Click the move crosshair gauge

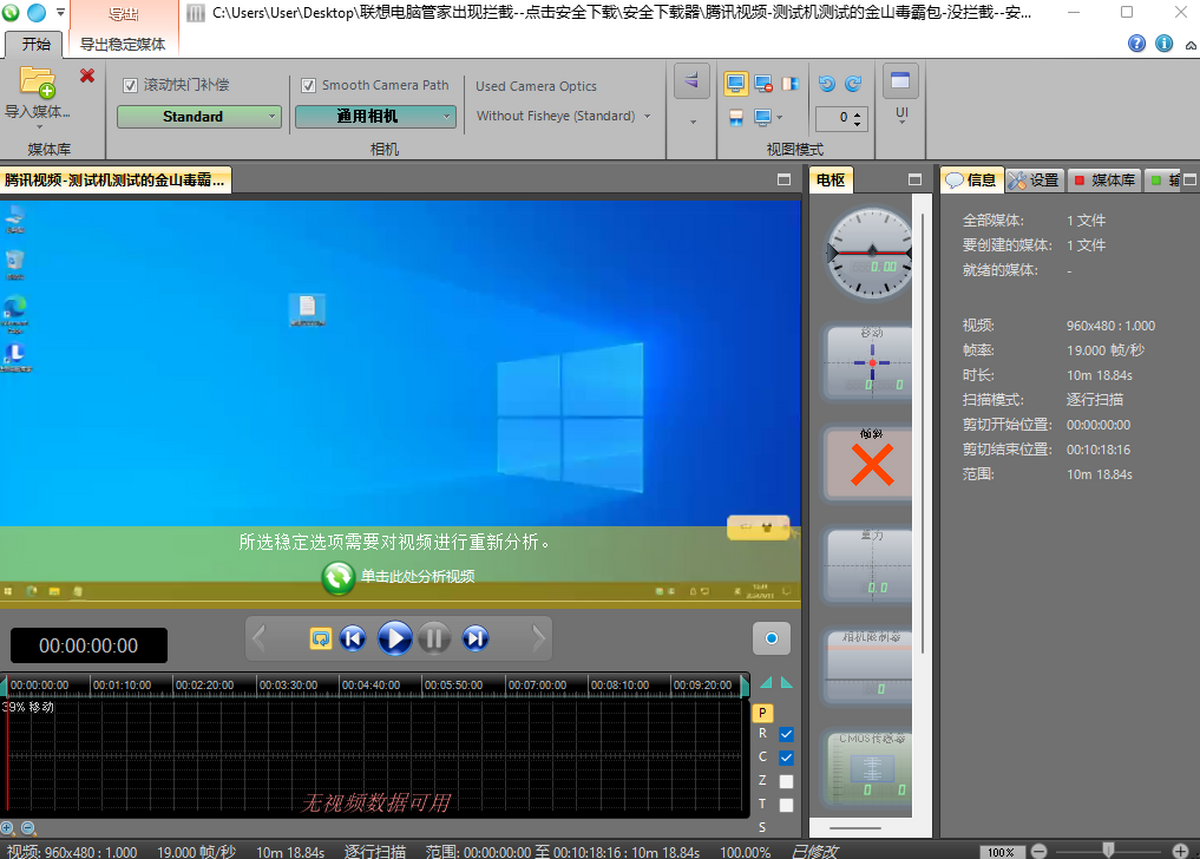pyautogui.click(x=868, y=362)
